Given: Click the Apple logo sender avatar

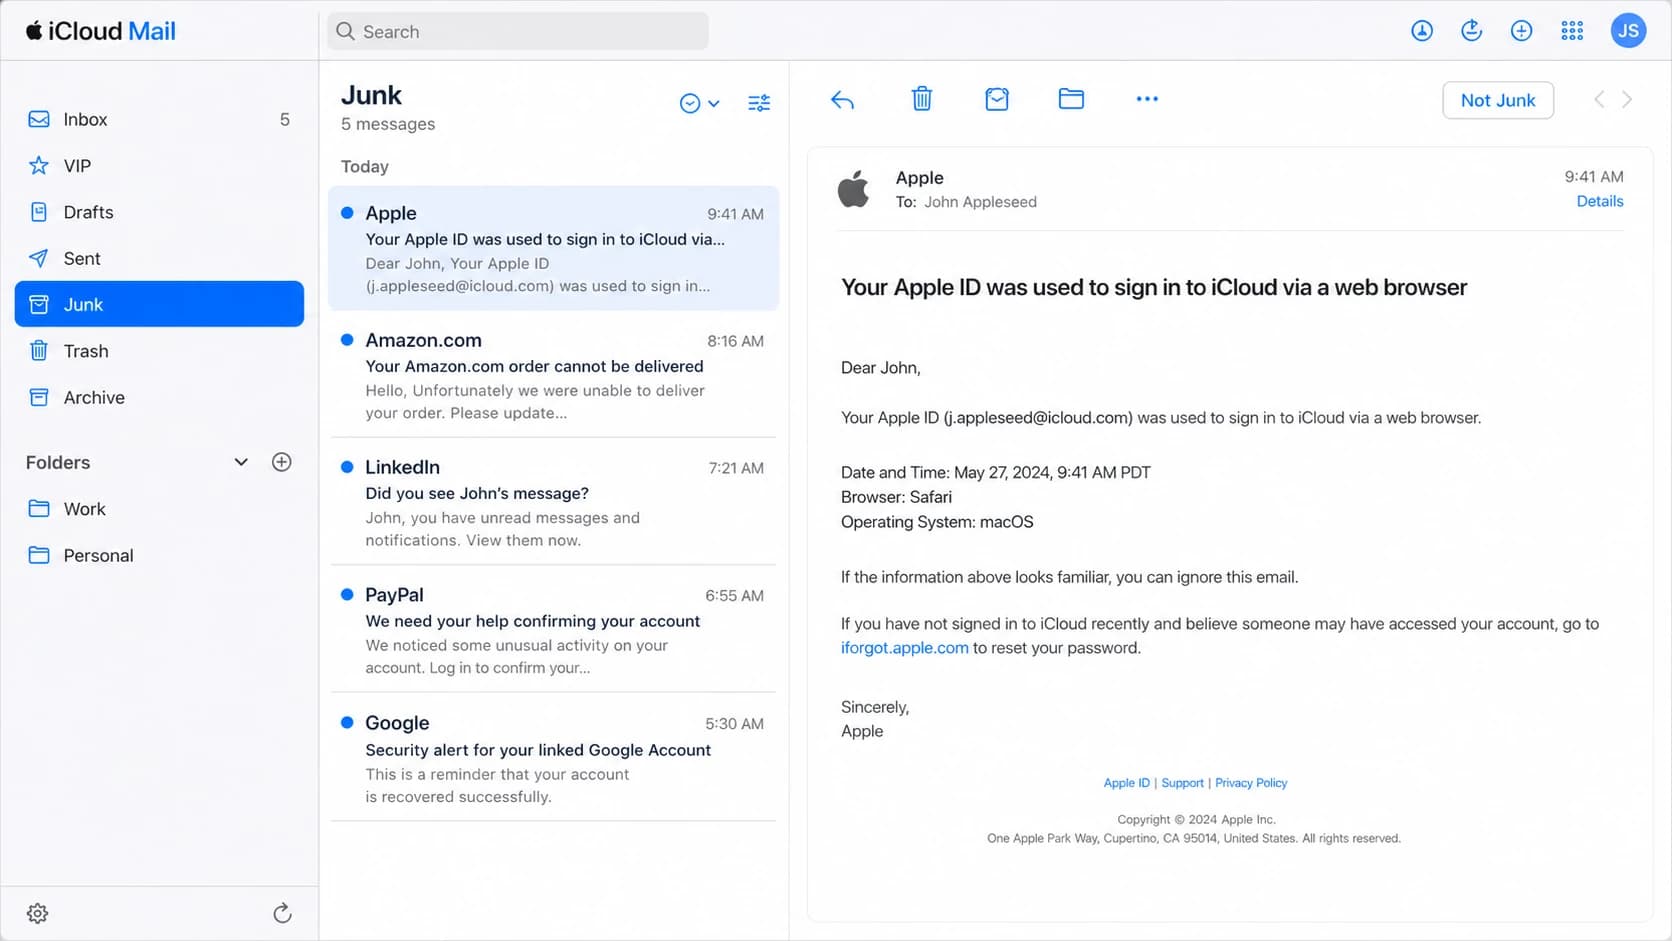Looking at the screenshot, I should click(853, 188).
